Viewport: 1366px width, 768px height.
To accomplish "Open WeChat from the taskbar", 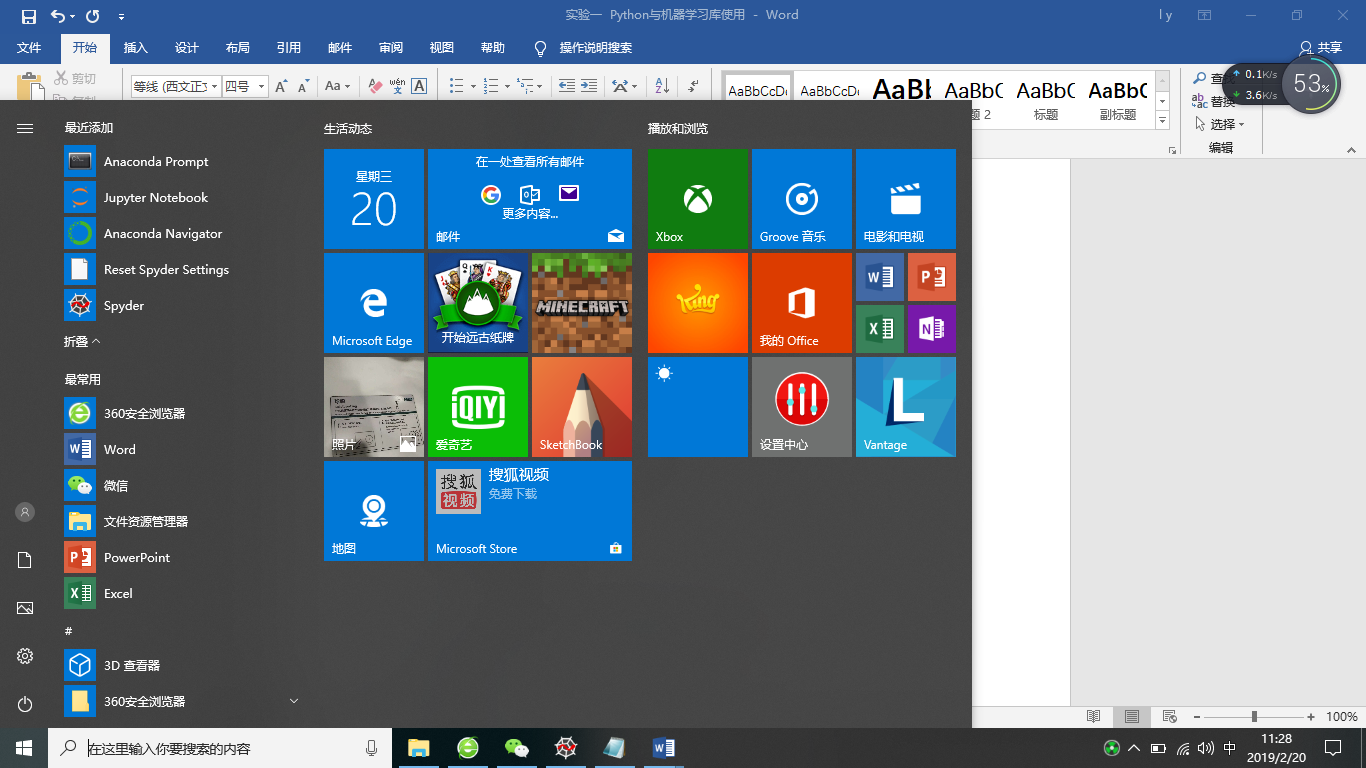I will pyautogui.click(x=516, y=747).
